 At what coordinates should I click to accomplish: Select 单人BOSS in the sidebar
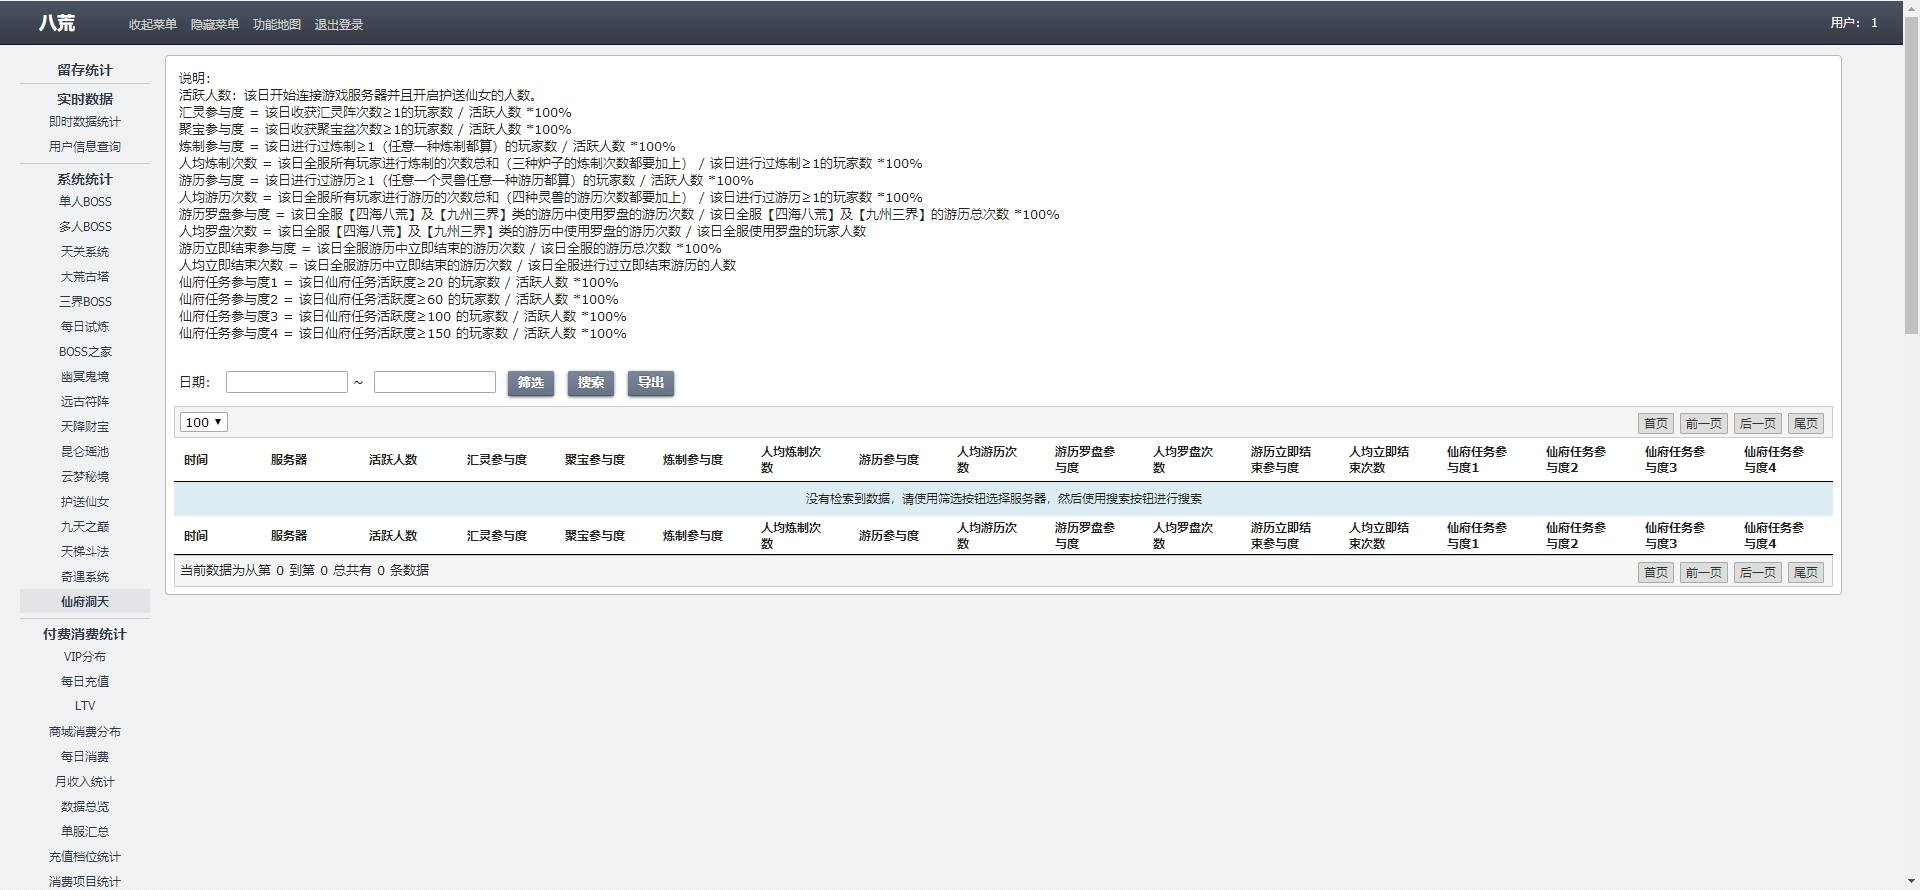tap(85, 202)
